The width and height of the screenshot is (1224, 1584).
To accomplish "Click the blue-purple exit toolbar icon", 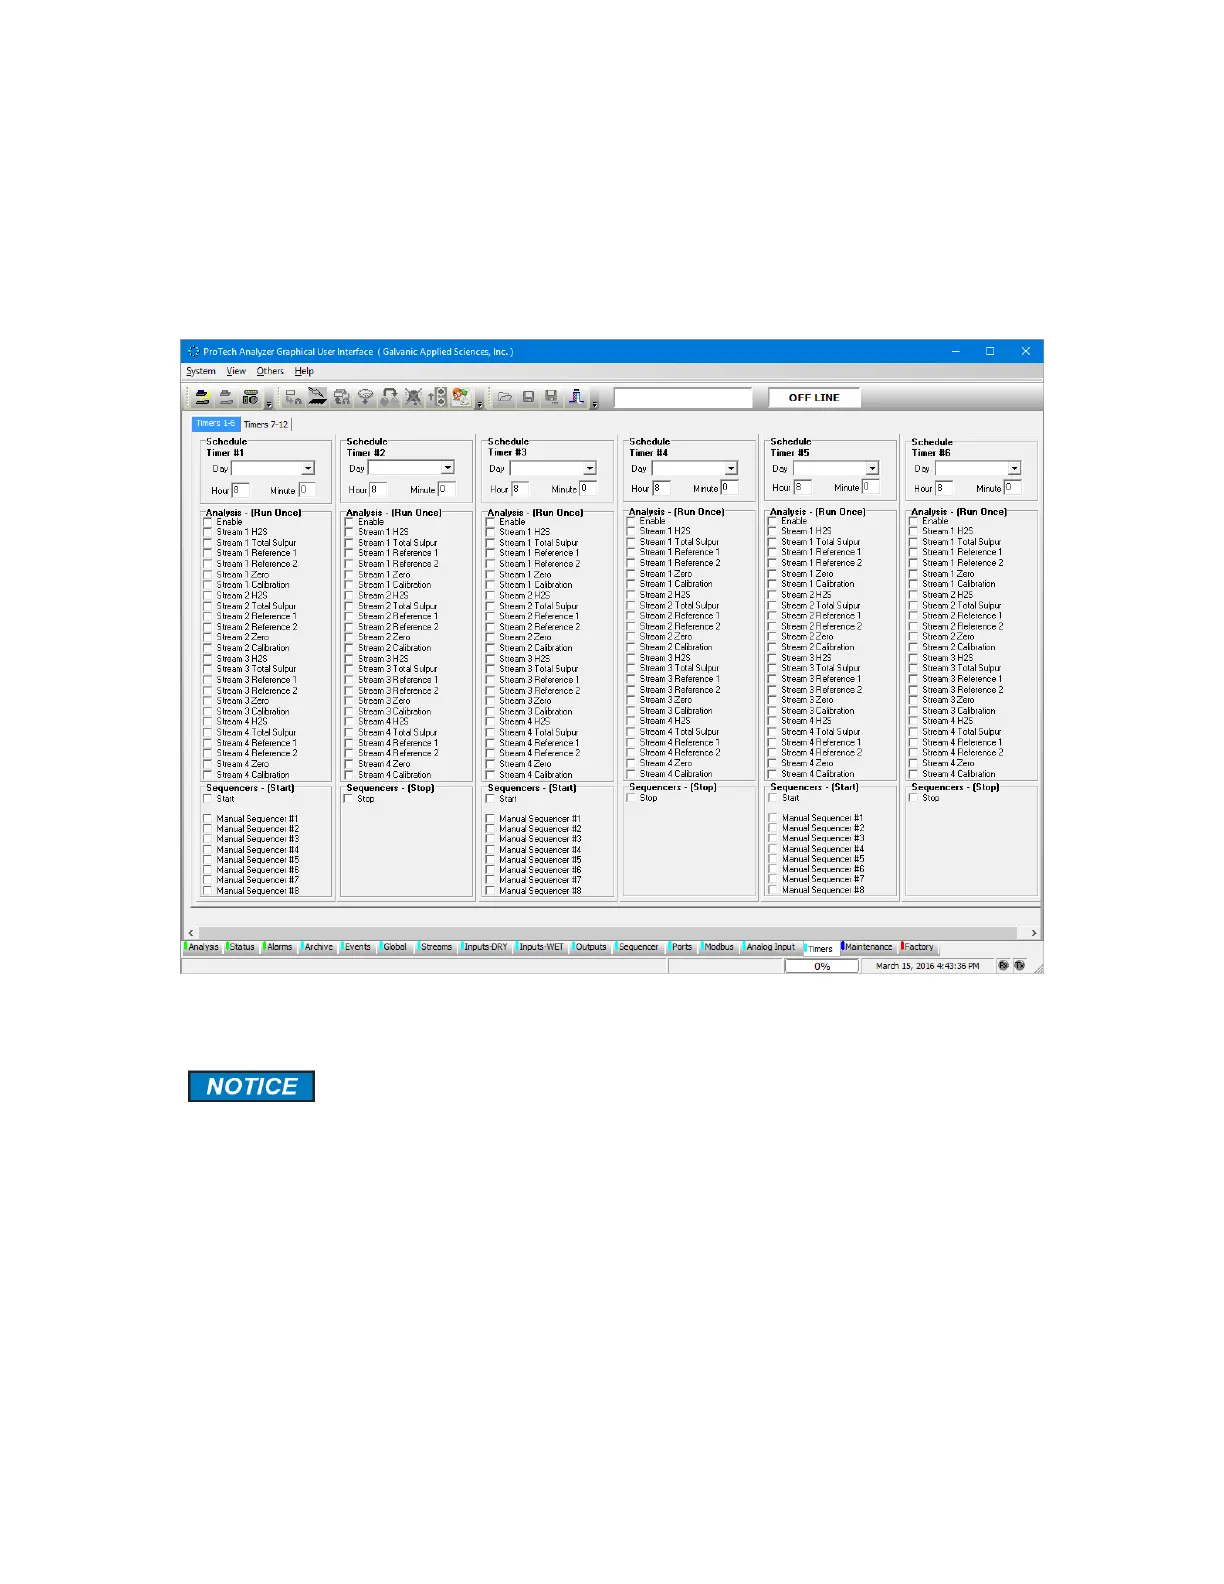I will pos(576,398).
